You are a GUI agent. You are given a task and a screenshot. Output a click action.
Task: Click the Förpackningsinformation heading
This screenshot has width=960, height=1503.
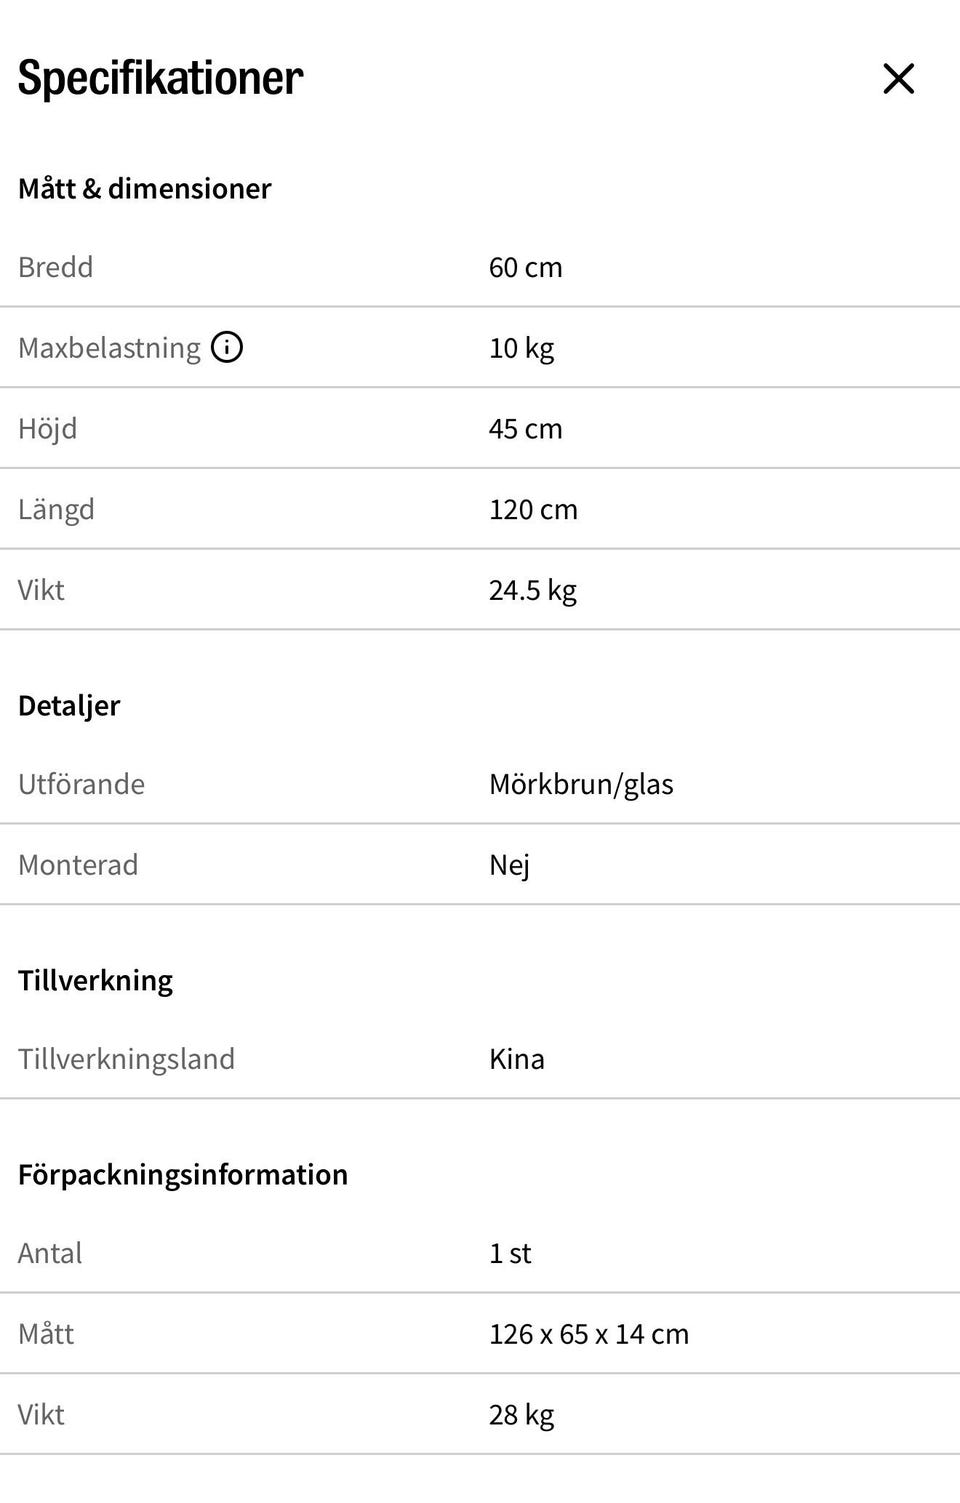pos(183,1174)
